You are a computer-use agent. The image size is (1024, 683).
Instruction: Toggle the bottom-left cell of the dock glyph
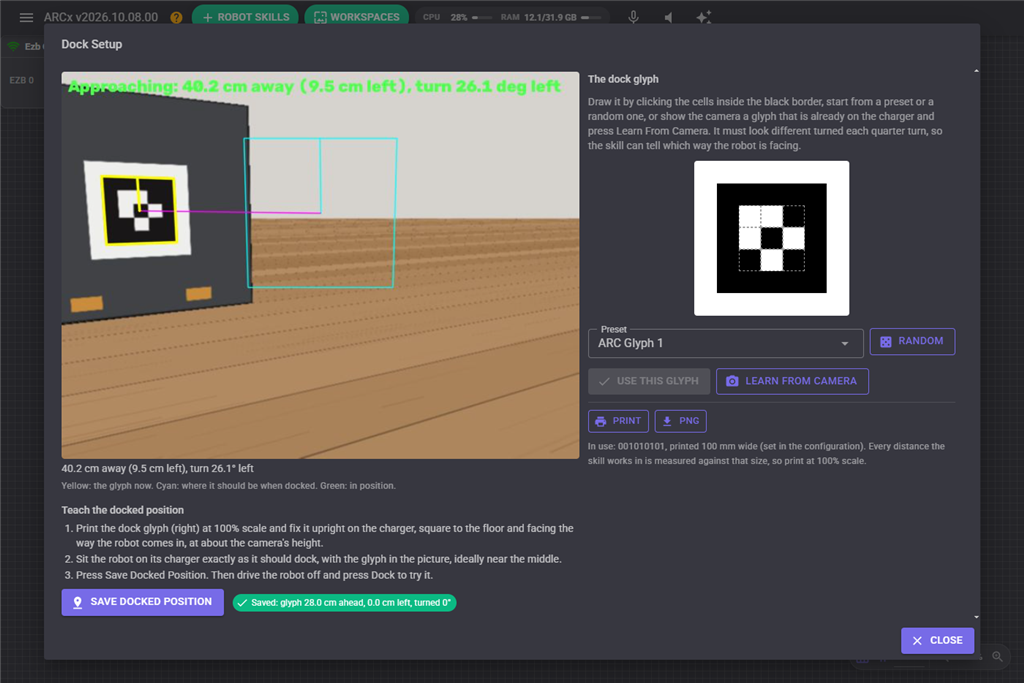coord(750,260)
